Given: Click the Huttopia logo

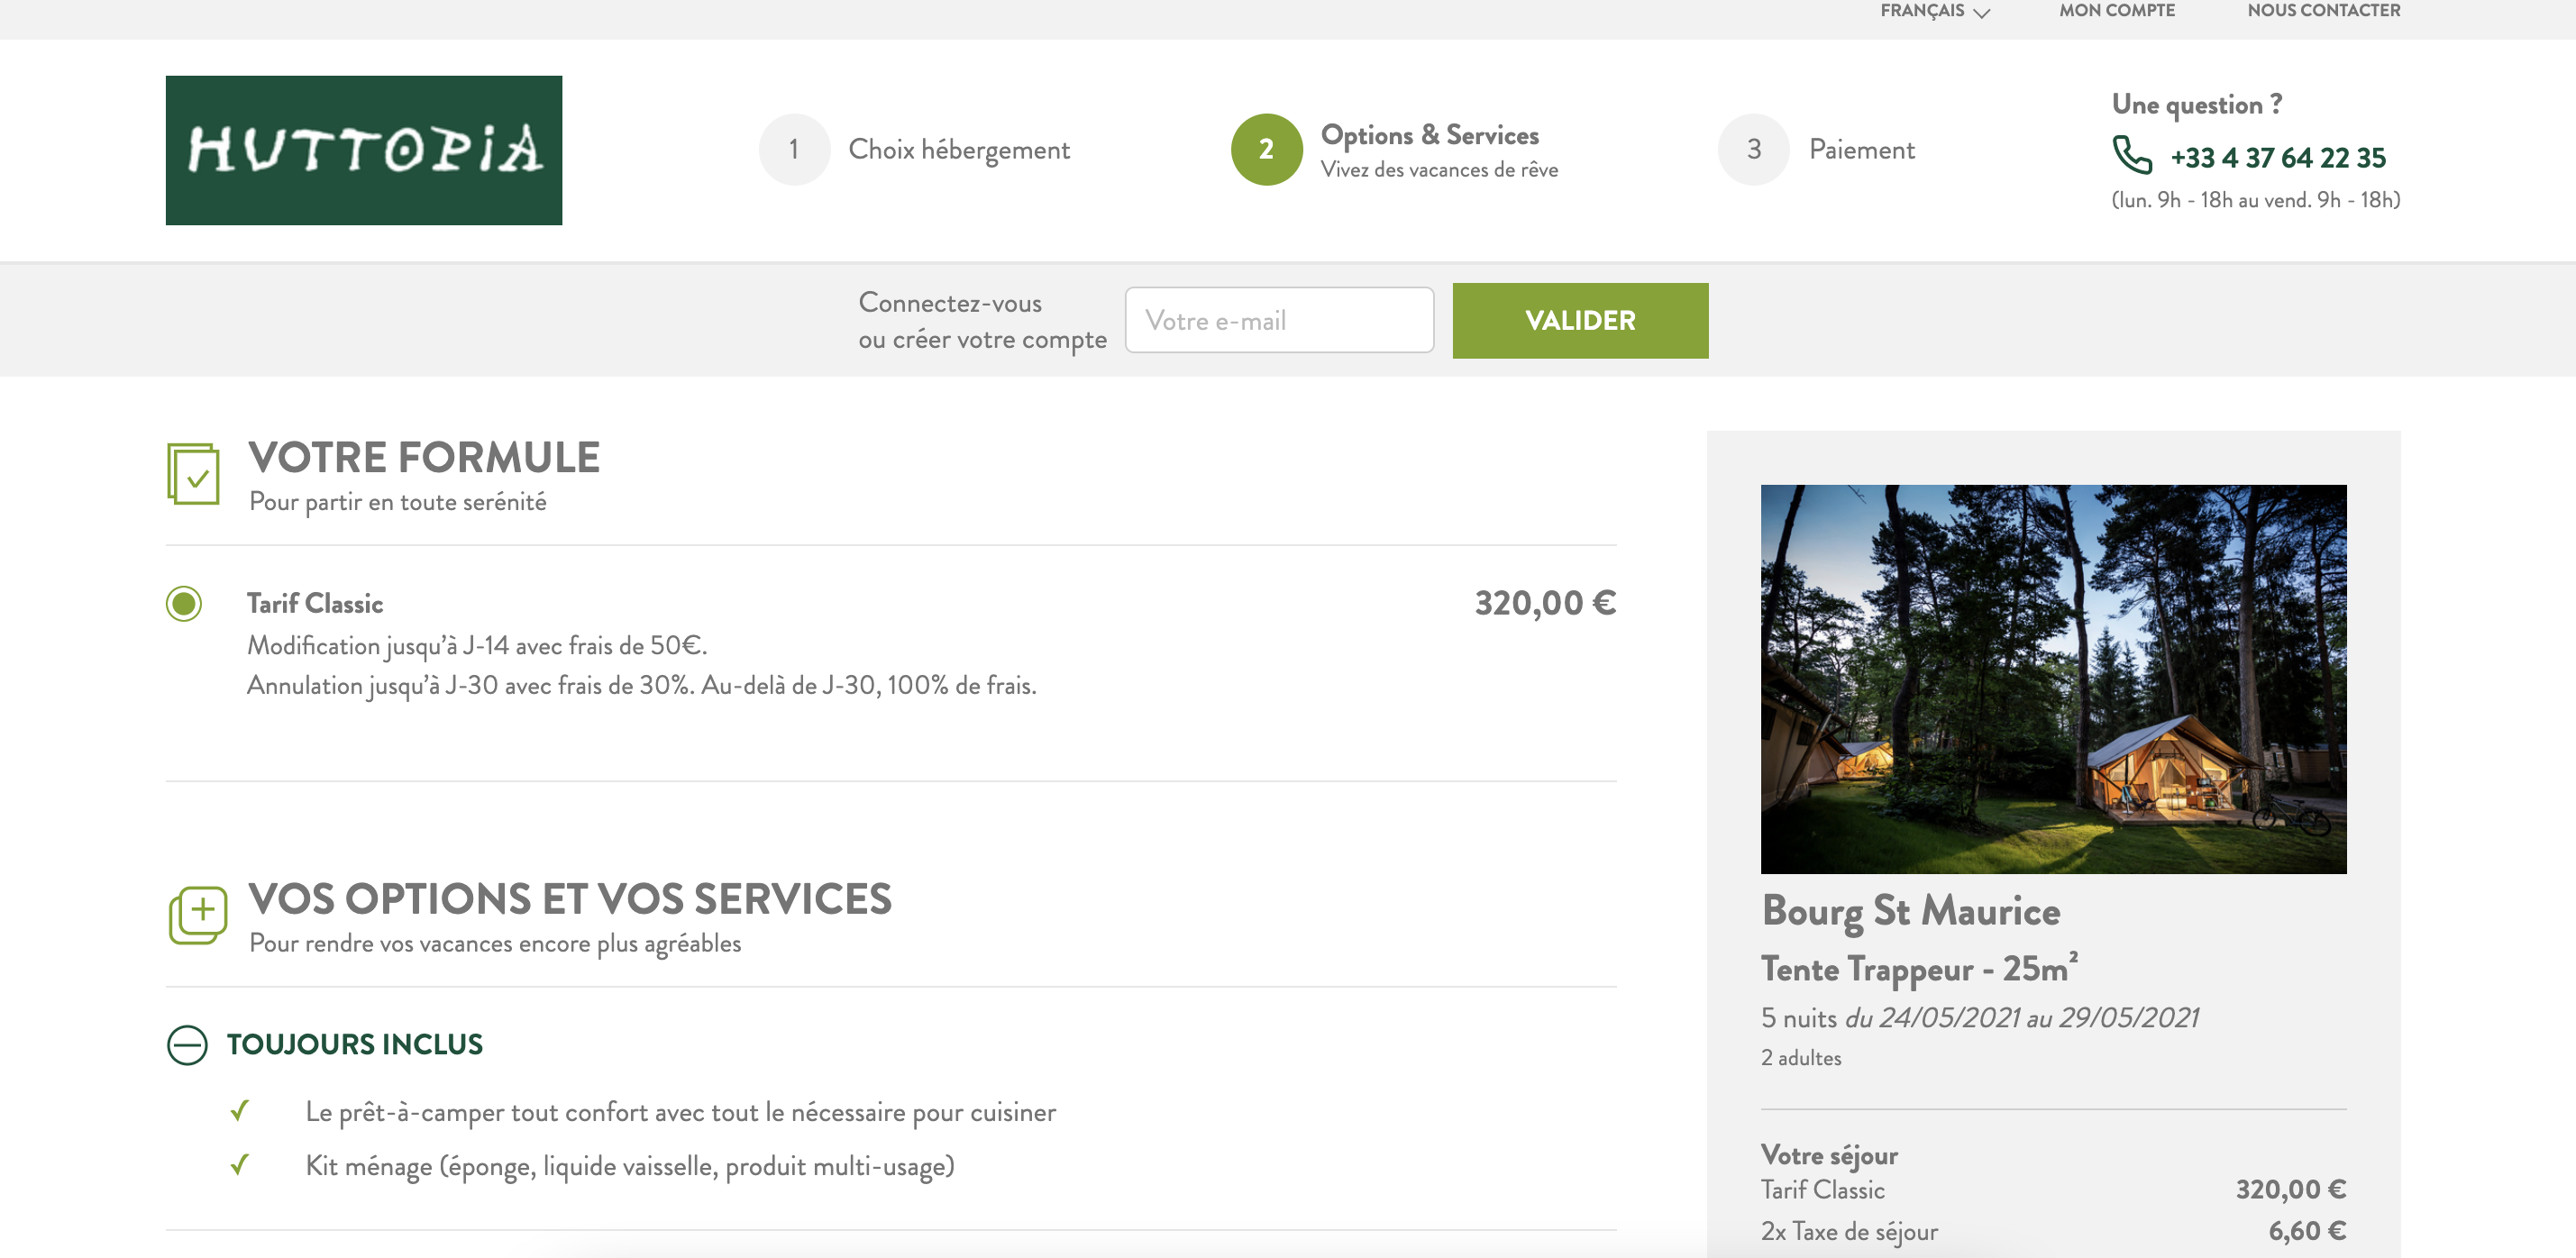Looking at the screenshot, I should click(x=364, y=150).
